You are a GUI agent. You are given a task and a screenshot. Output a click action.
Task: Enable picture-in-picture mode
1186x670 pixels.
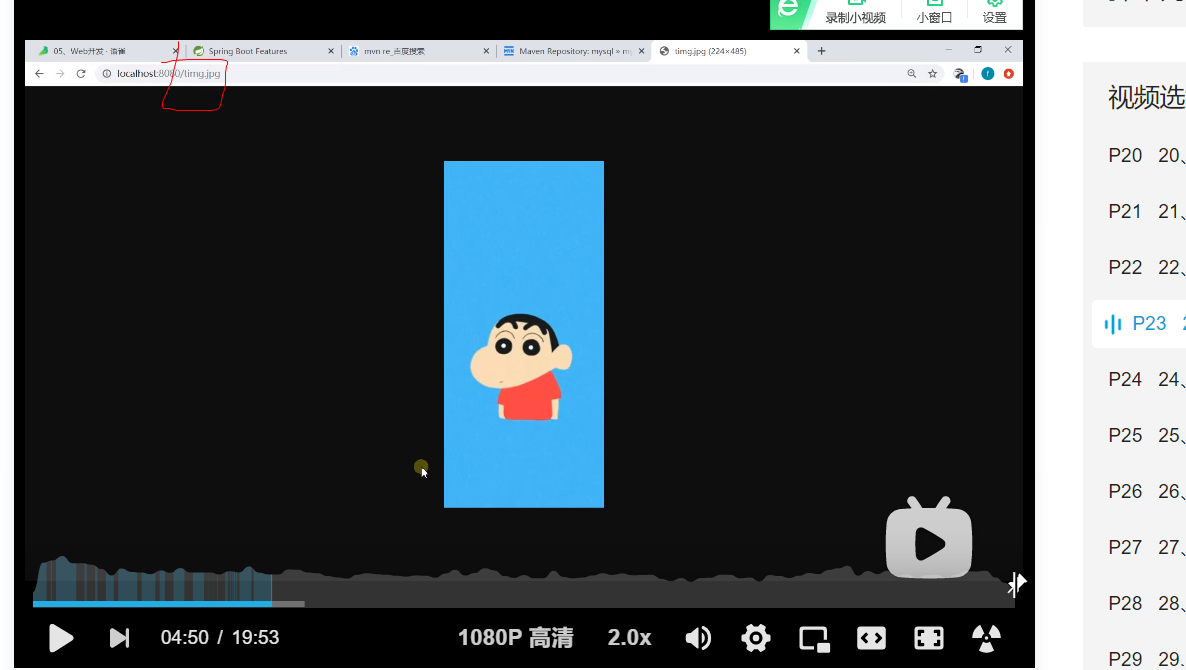point(814,639)
